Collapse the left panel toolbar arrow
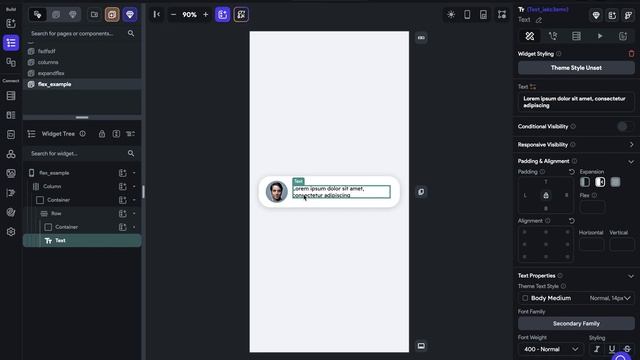 pyautogui.click(x=157, y=14)
